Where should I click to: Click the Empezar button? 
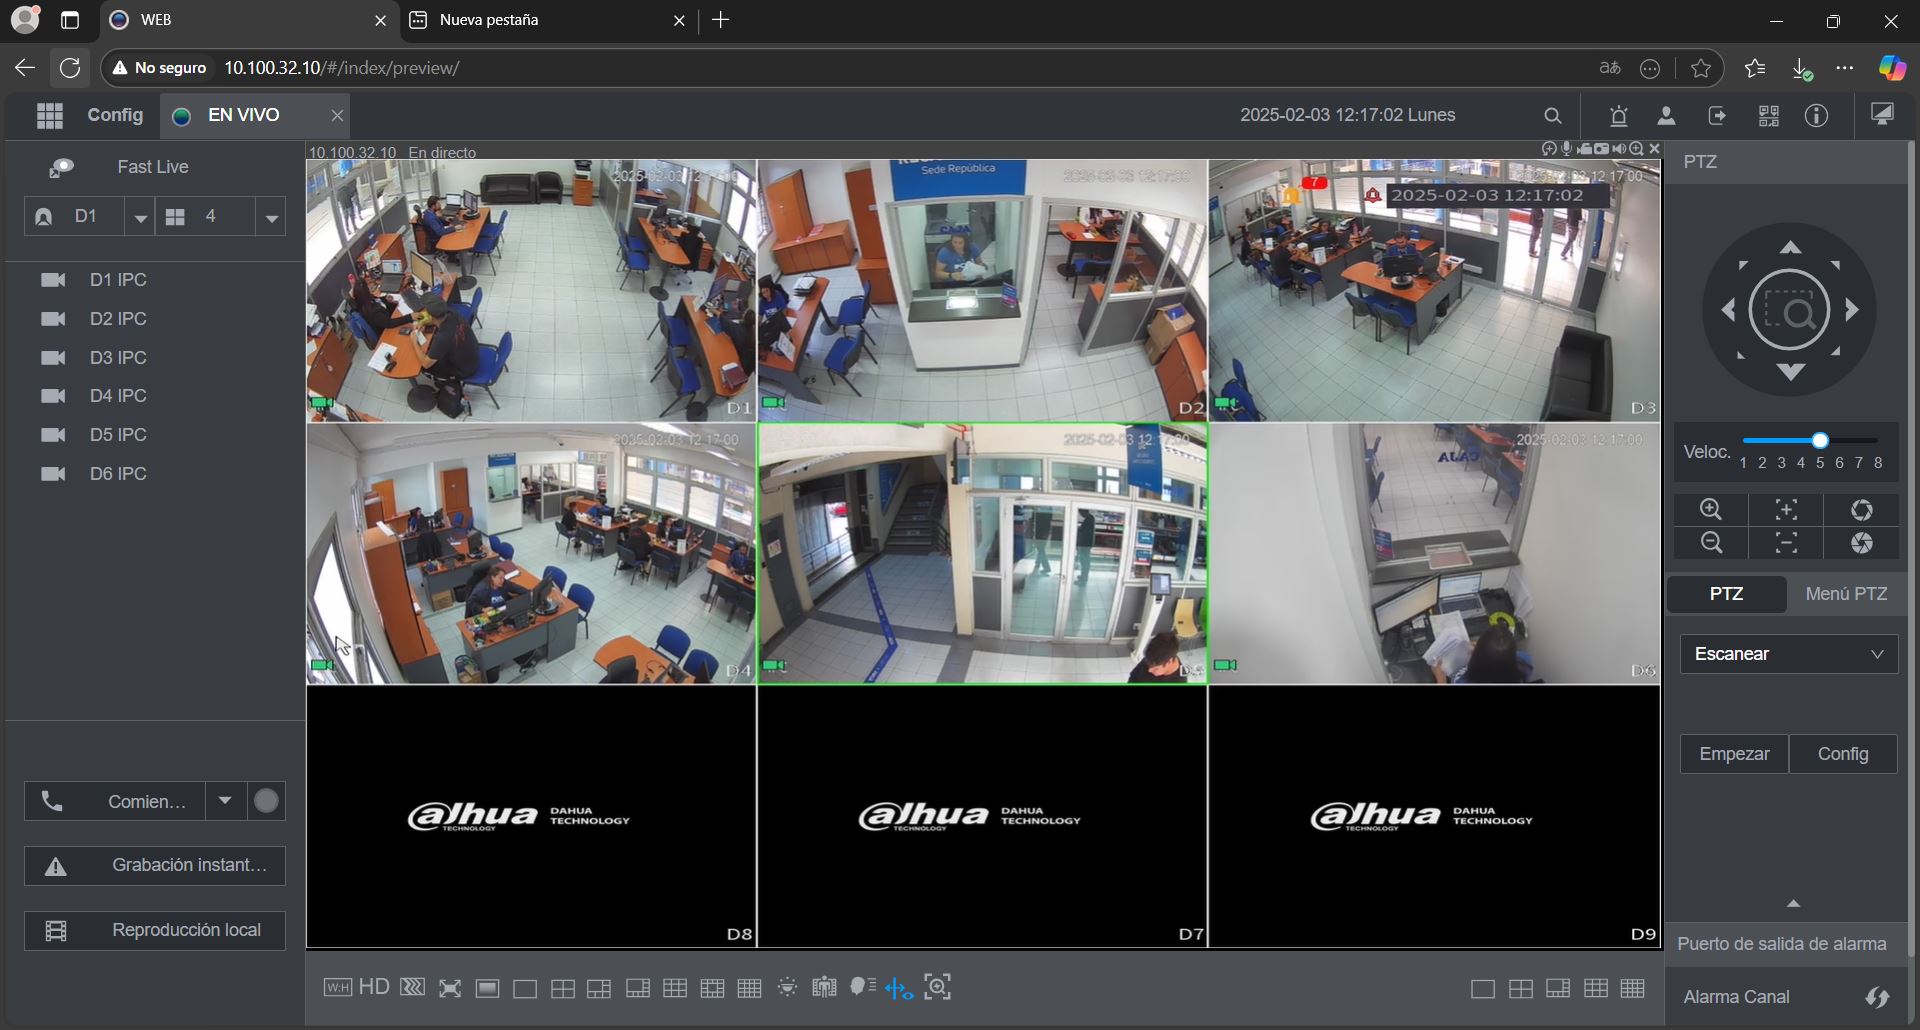pyautogui.click(x=1734, y=754)
